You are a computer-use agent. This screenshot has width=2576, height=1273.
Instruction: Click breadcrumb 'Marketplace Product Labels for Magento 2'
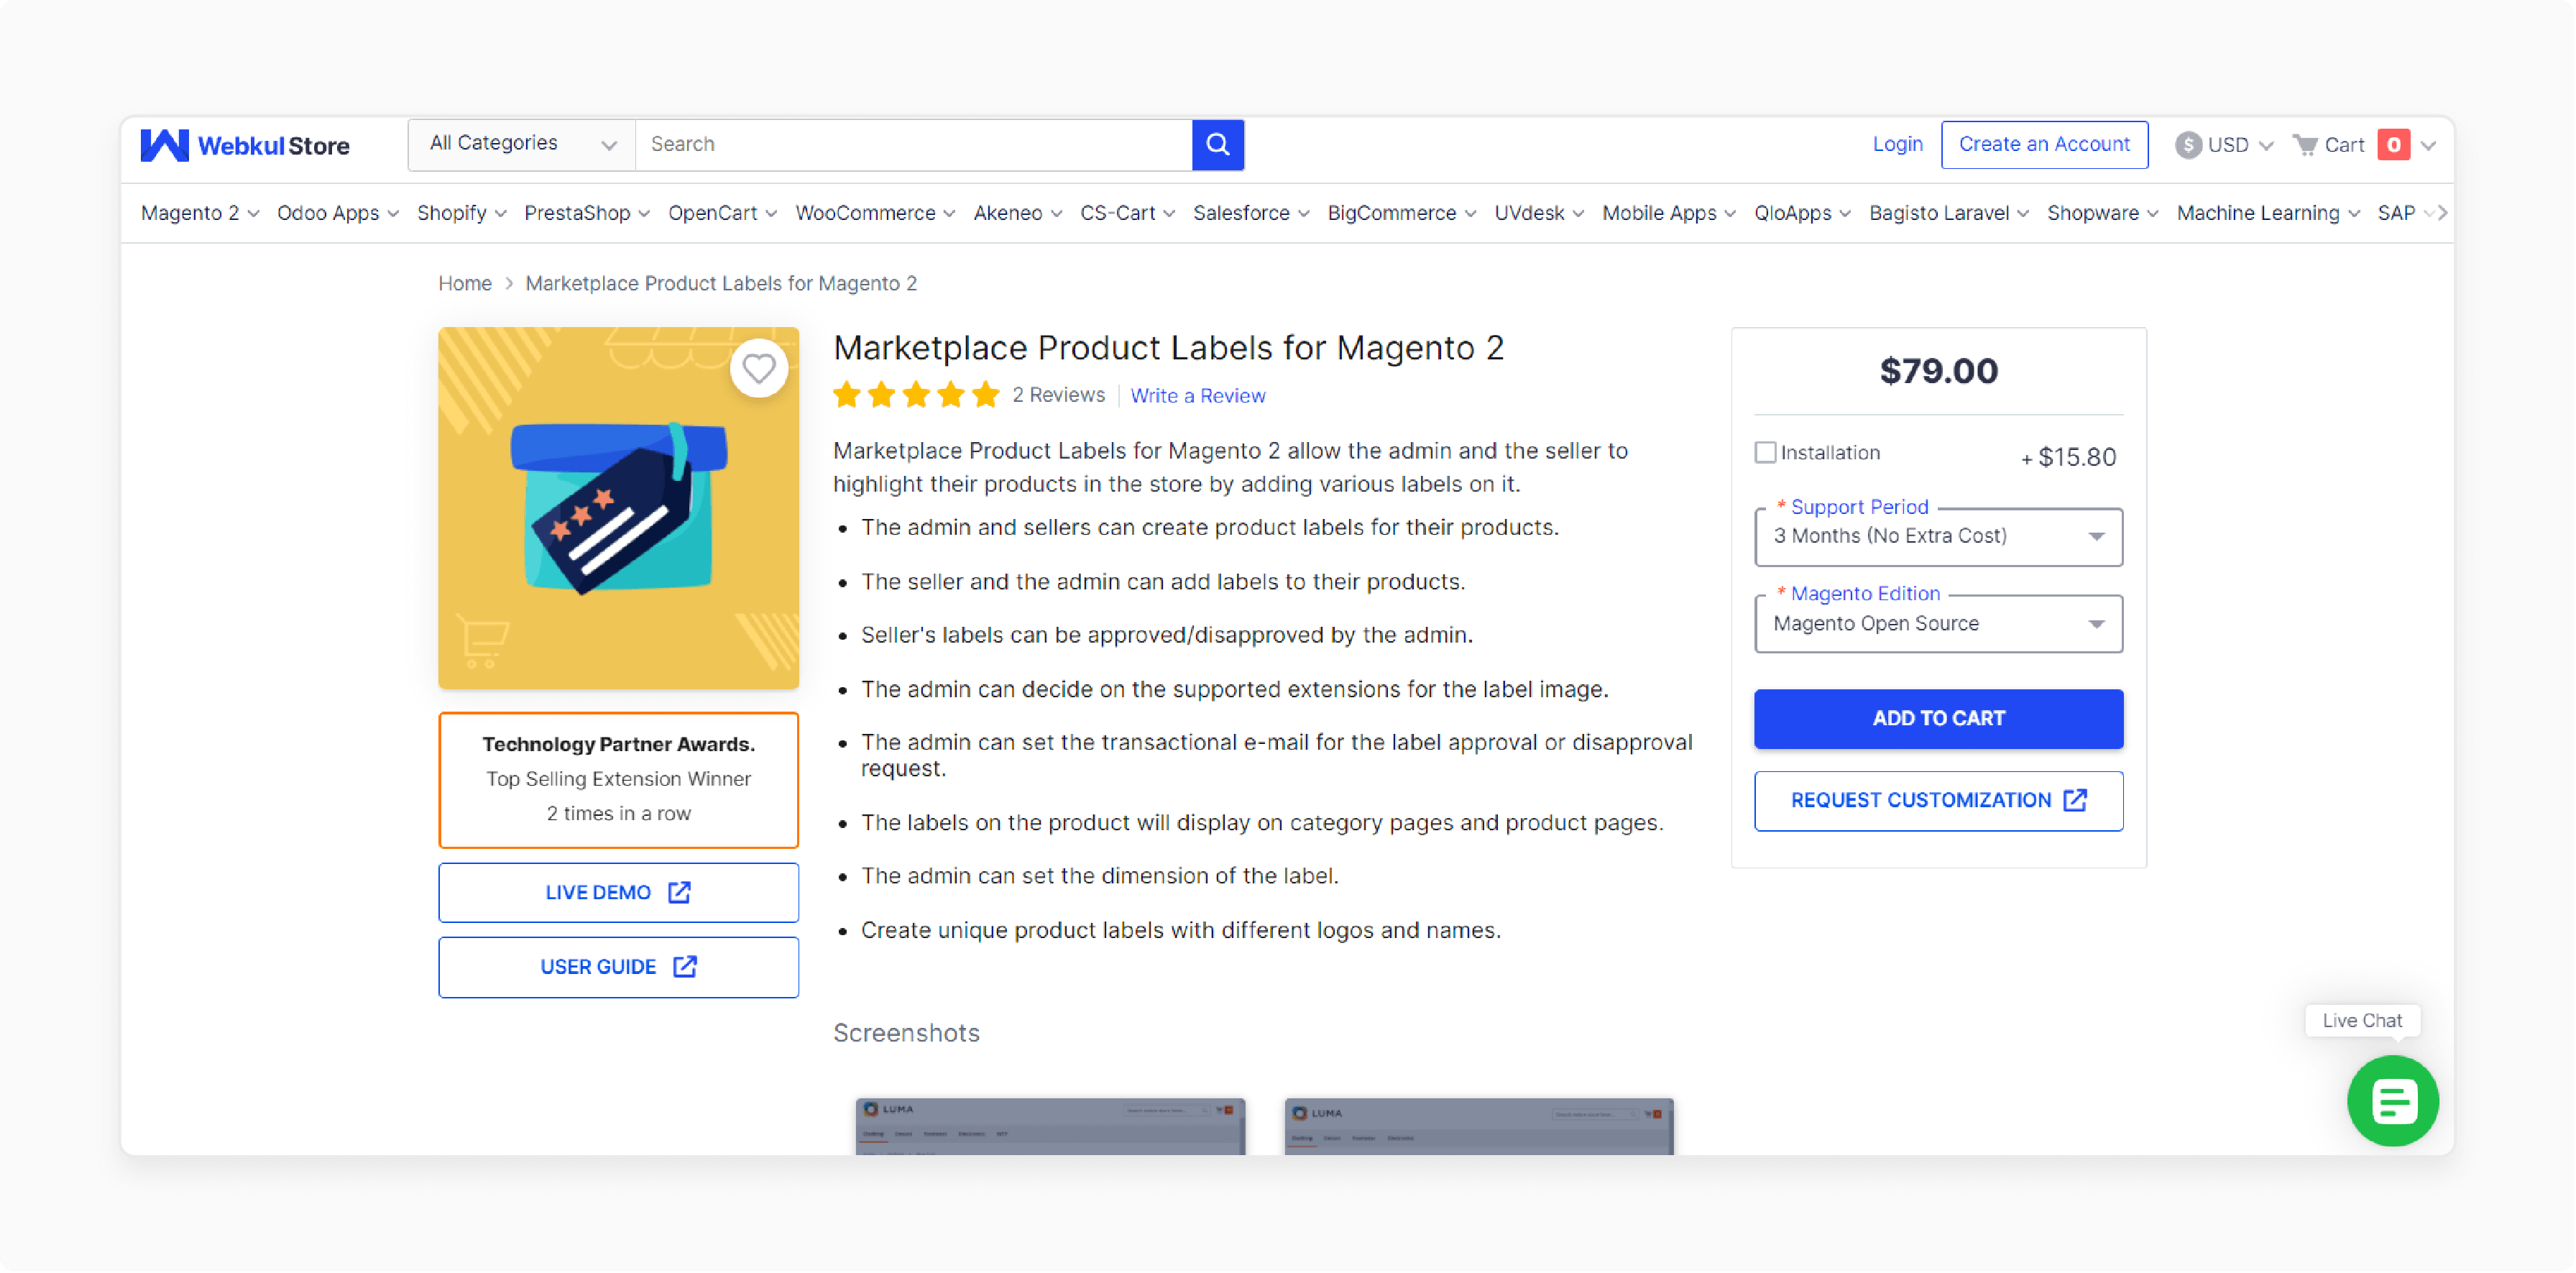point(721,283)
